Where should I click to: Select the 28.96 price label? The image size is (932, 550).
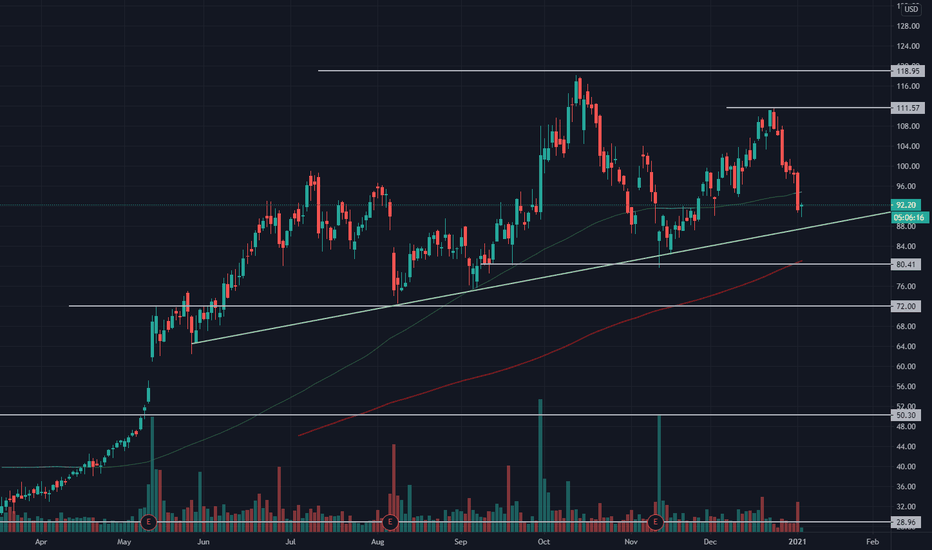pyautogui.click(x=906, y=522)
